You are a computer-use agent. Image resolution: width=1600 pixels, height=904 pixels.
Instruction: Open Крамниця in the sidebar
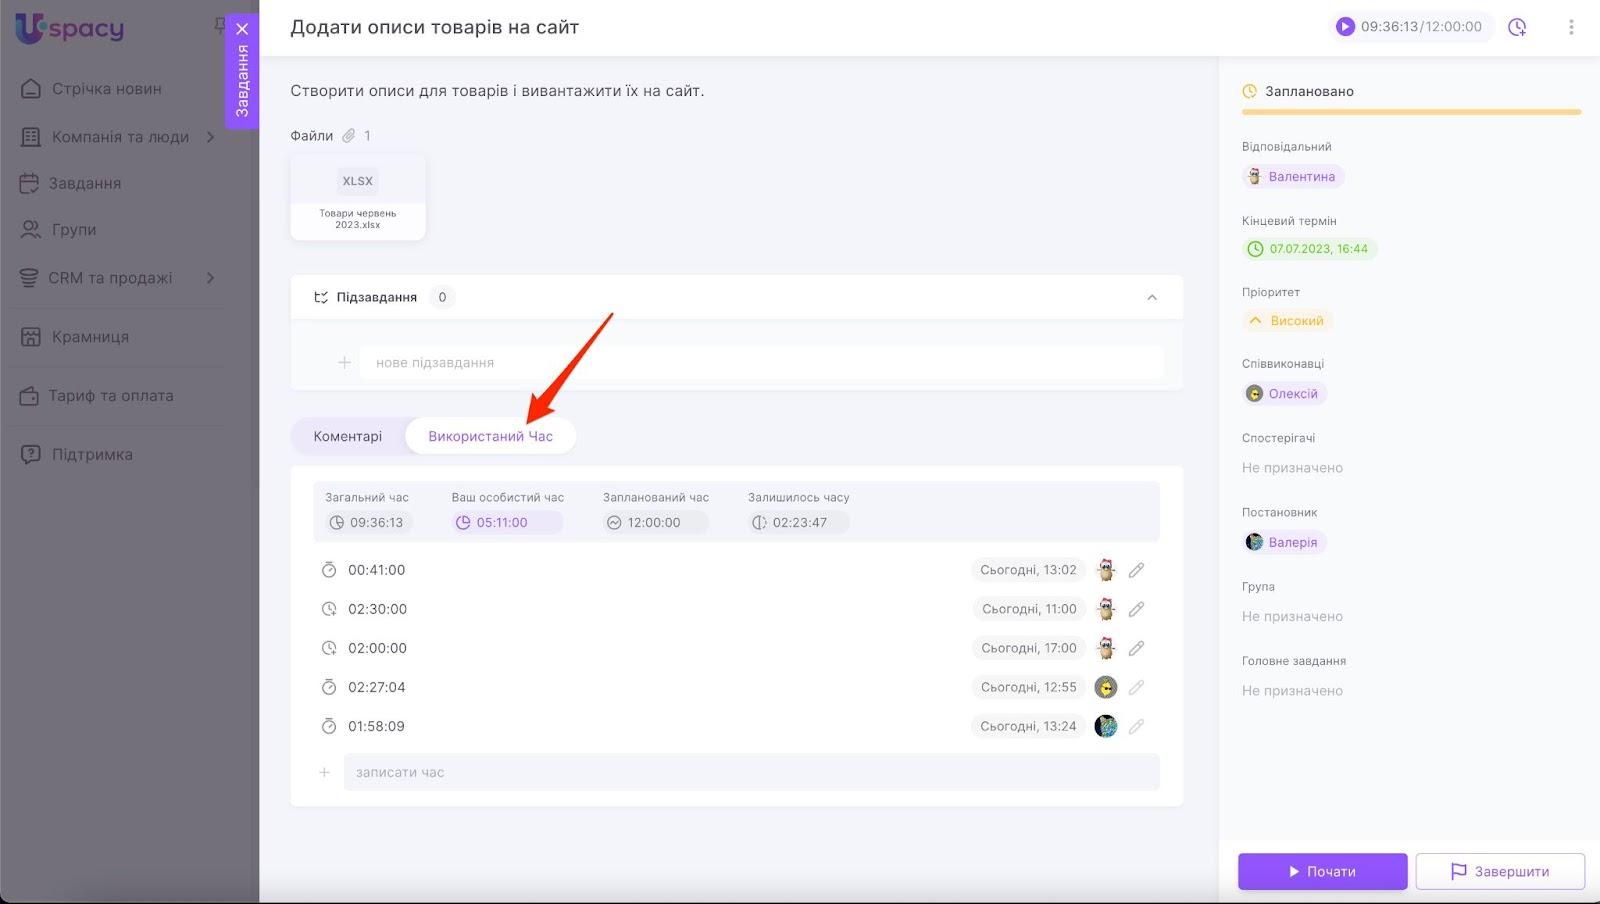coord(90,337)
